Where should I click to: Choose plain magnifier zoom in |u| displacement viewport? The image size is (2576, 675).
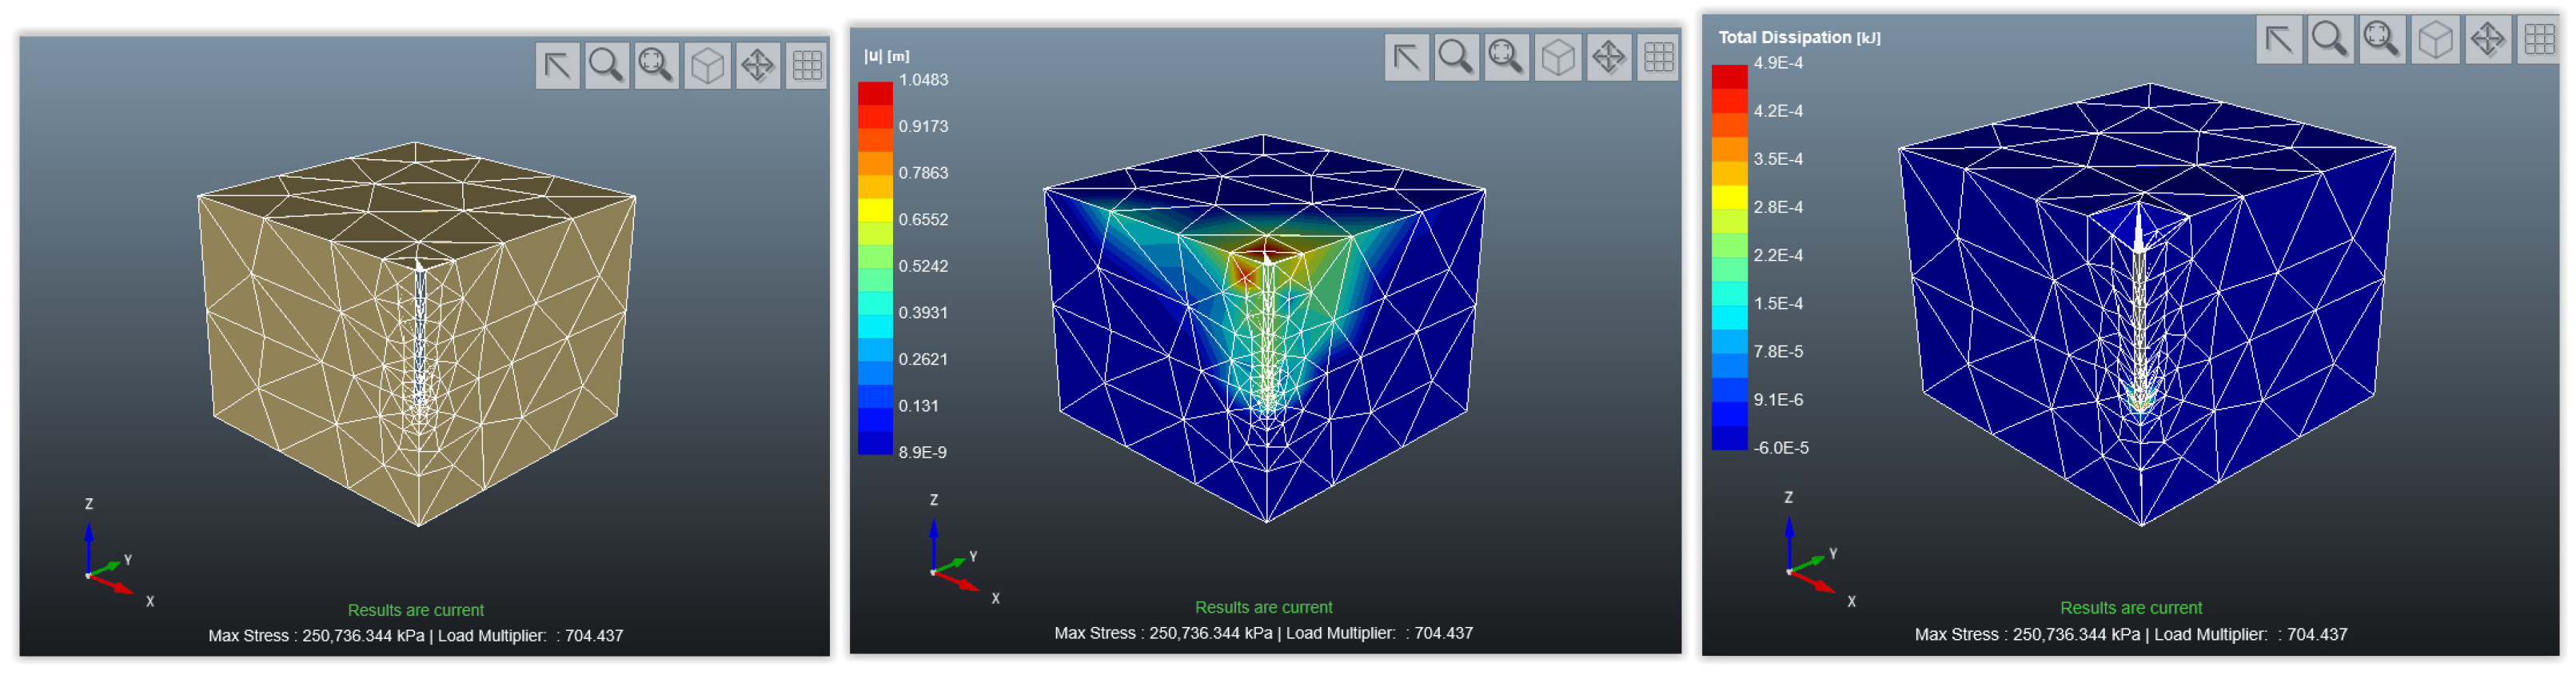(x=1456, y=58)
